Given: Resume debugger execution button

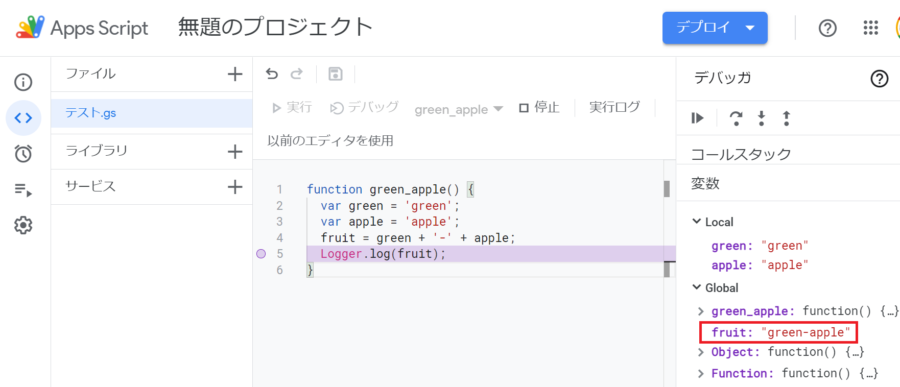Looking at the screenshot, I should tap(697, 118).
